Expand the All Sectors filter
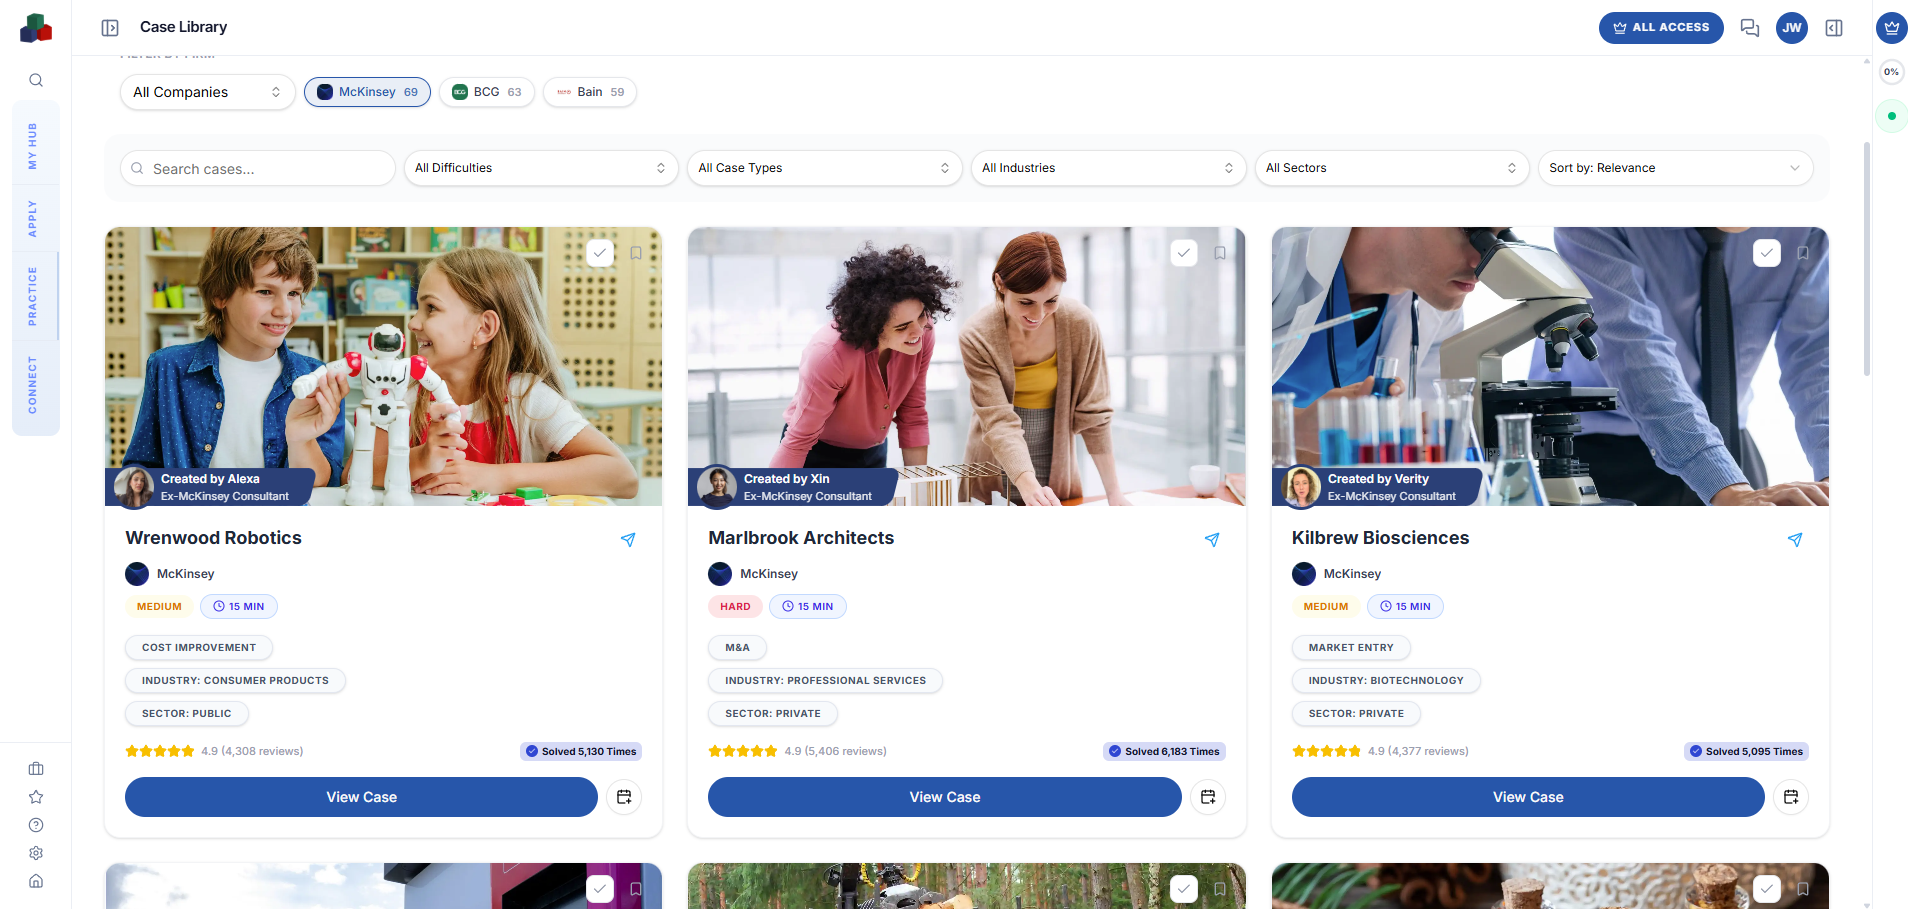The width and height of the screenshot is (1908, 909). 1392,168
